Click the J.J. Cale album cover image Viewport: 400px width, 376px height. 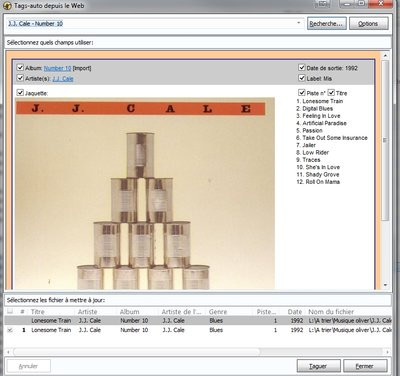pos(145,193)
